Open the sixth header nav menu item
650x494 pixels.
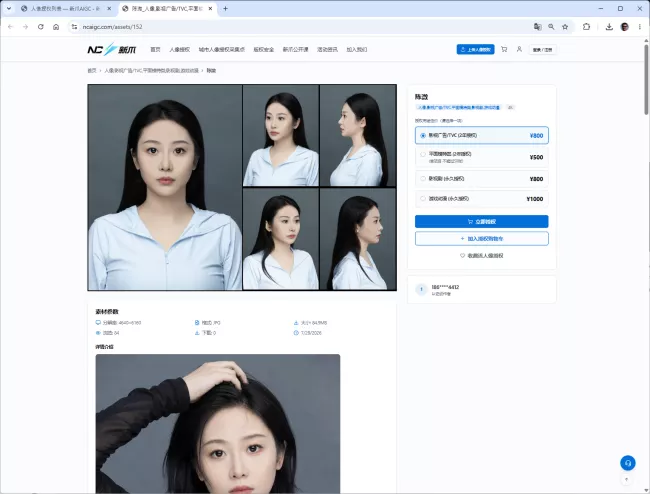click(327, 49)
